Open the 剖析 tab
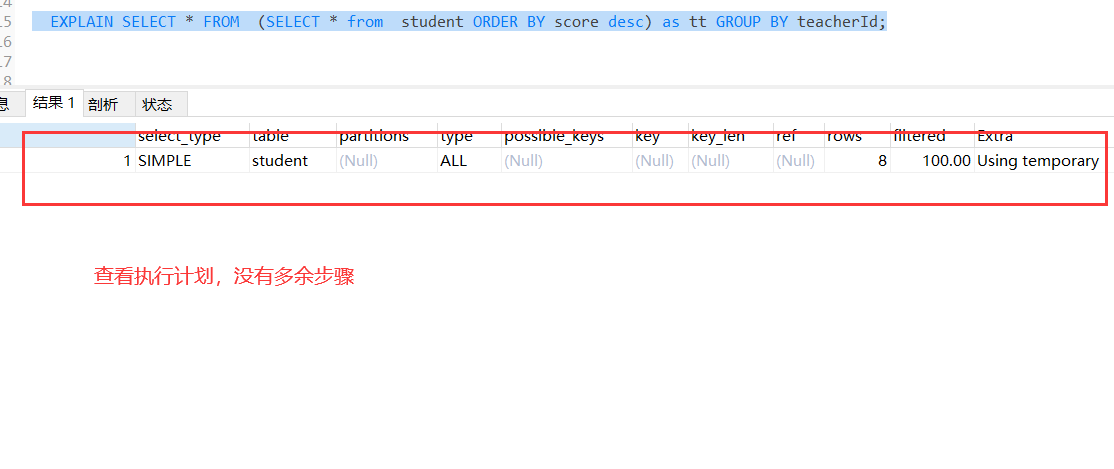 (x=103, y=104)
